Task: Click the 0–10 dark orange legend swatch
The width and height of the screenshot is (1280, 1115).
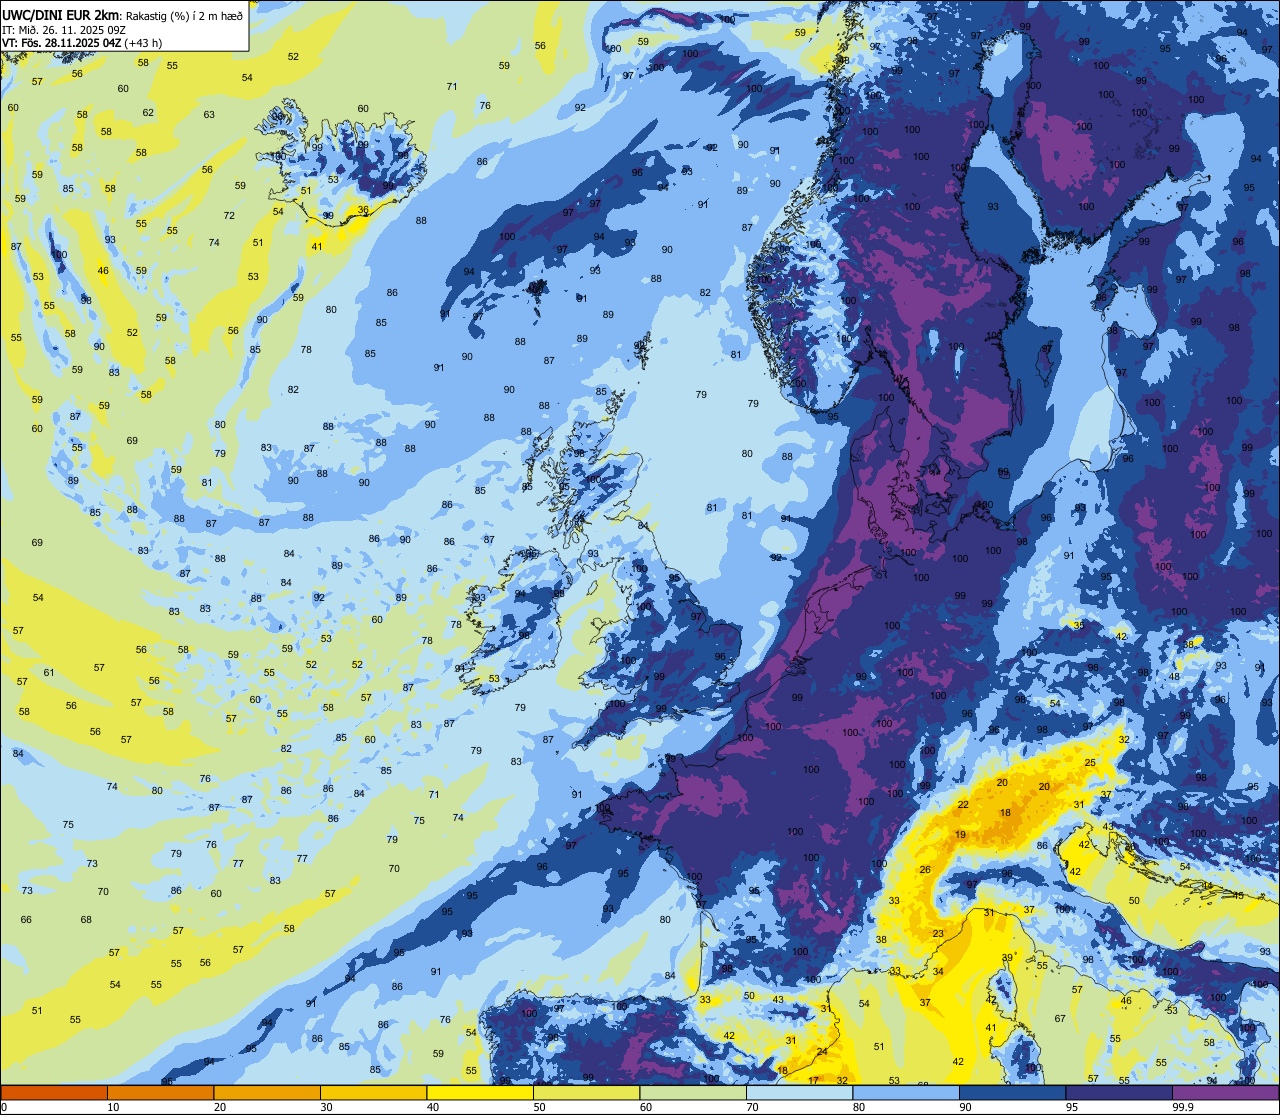Action: coord(54,1093)
